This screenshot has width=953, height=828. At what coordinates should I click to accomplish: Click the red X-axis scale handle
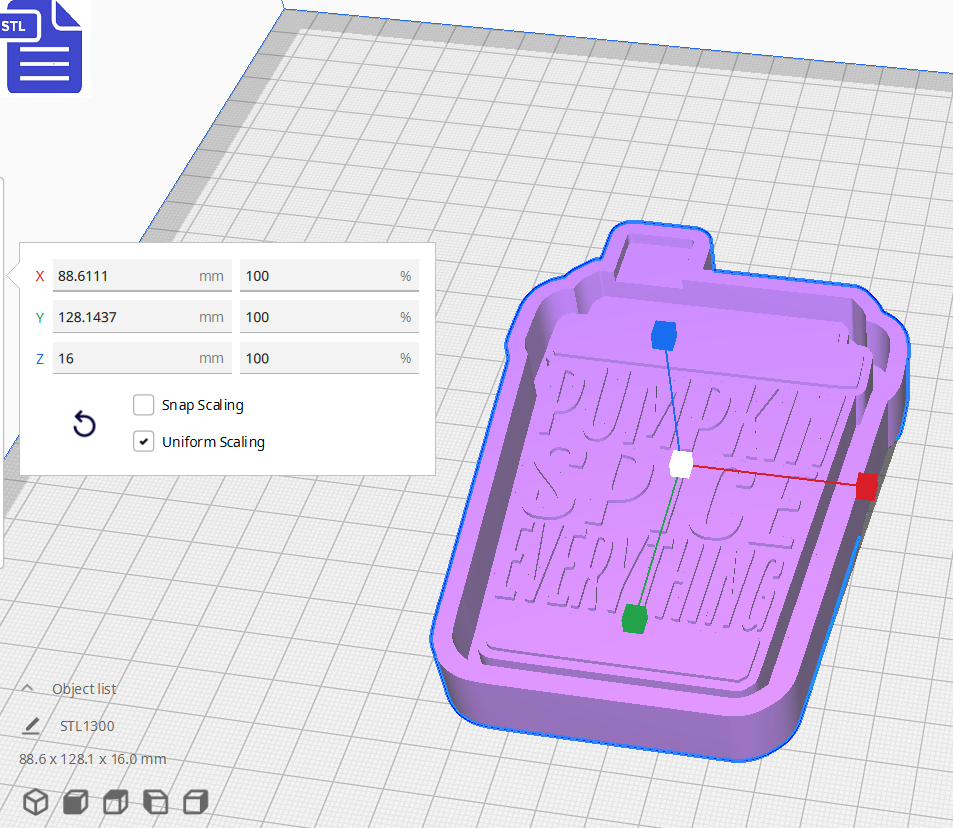point(866,487)
